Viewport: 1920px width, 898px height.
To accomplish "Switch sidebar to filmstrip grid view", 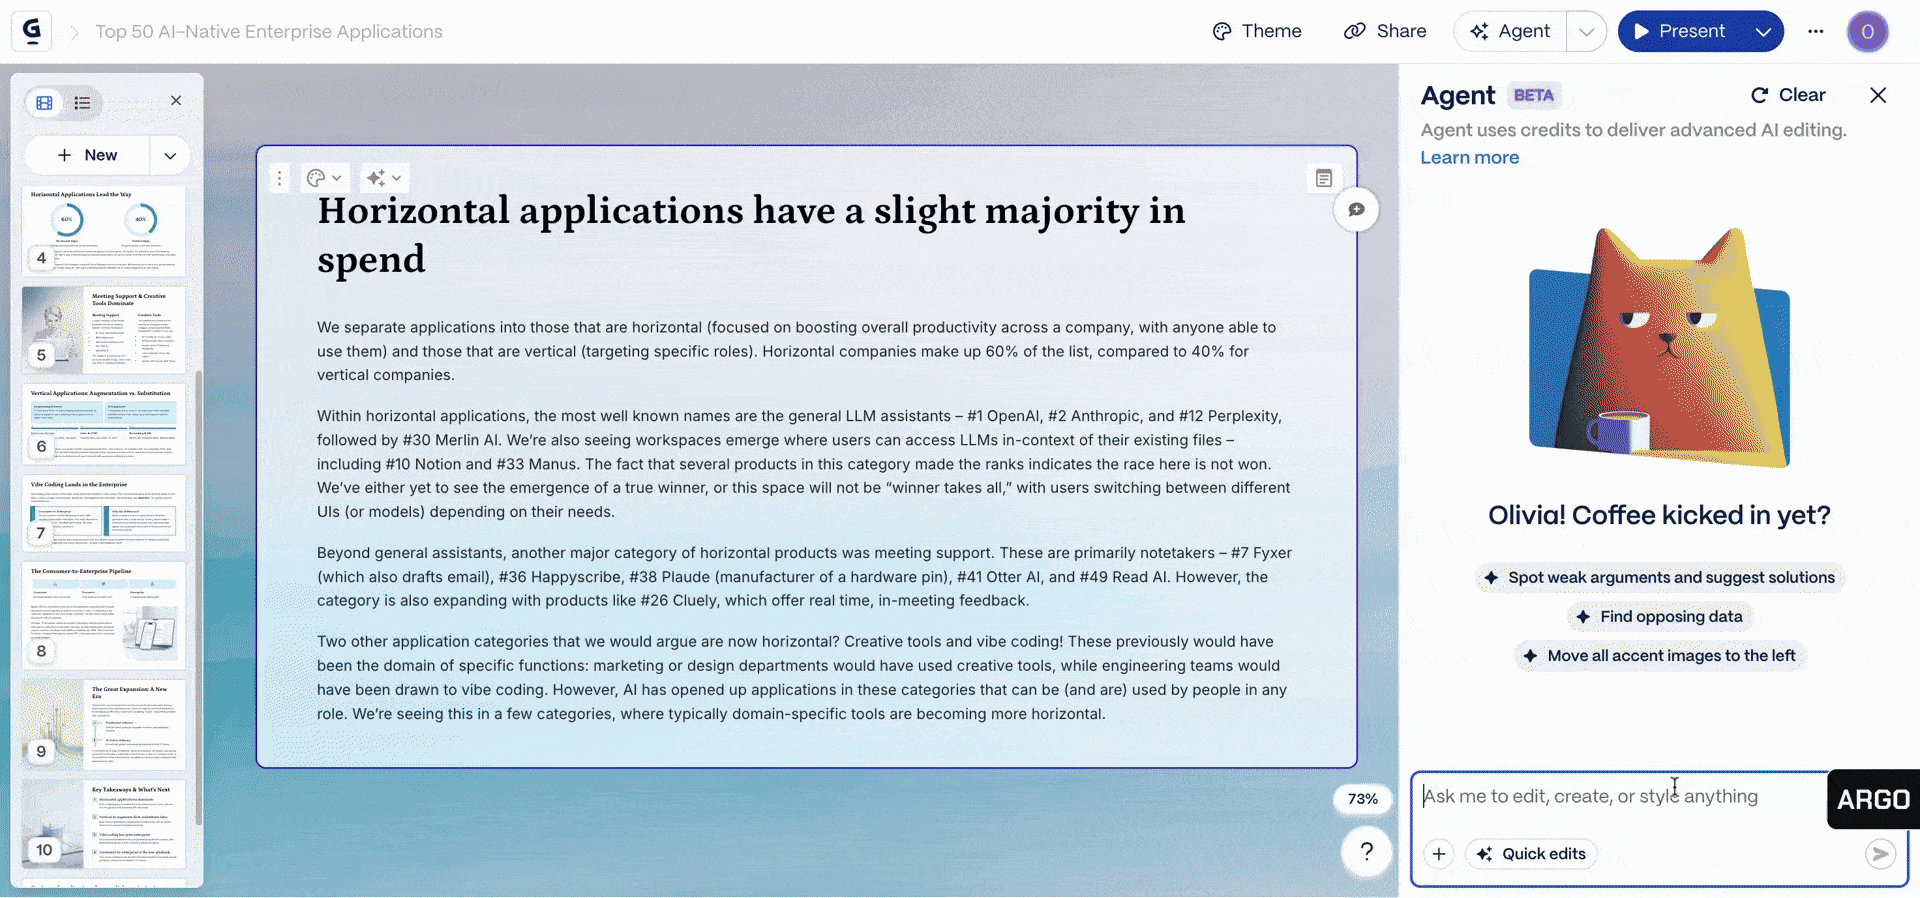I will 44,102.
